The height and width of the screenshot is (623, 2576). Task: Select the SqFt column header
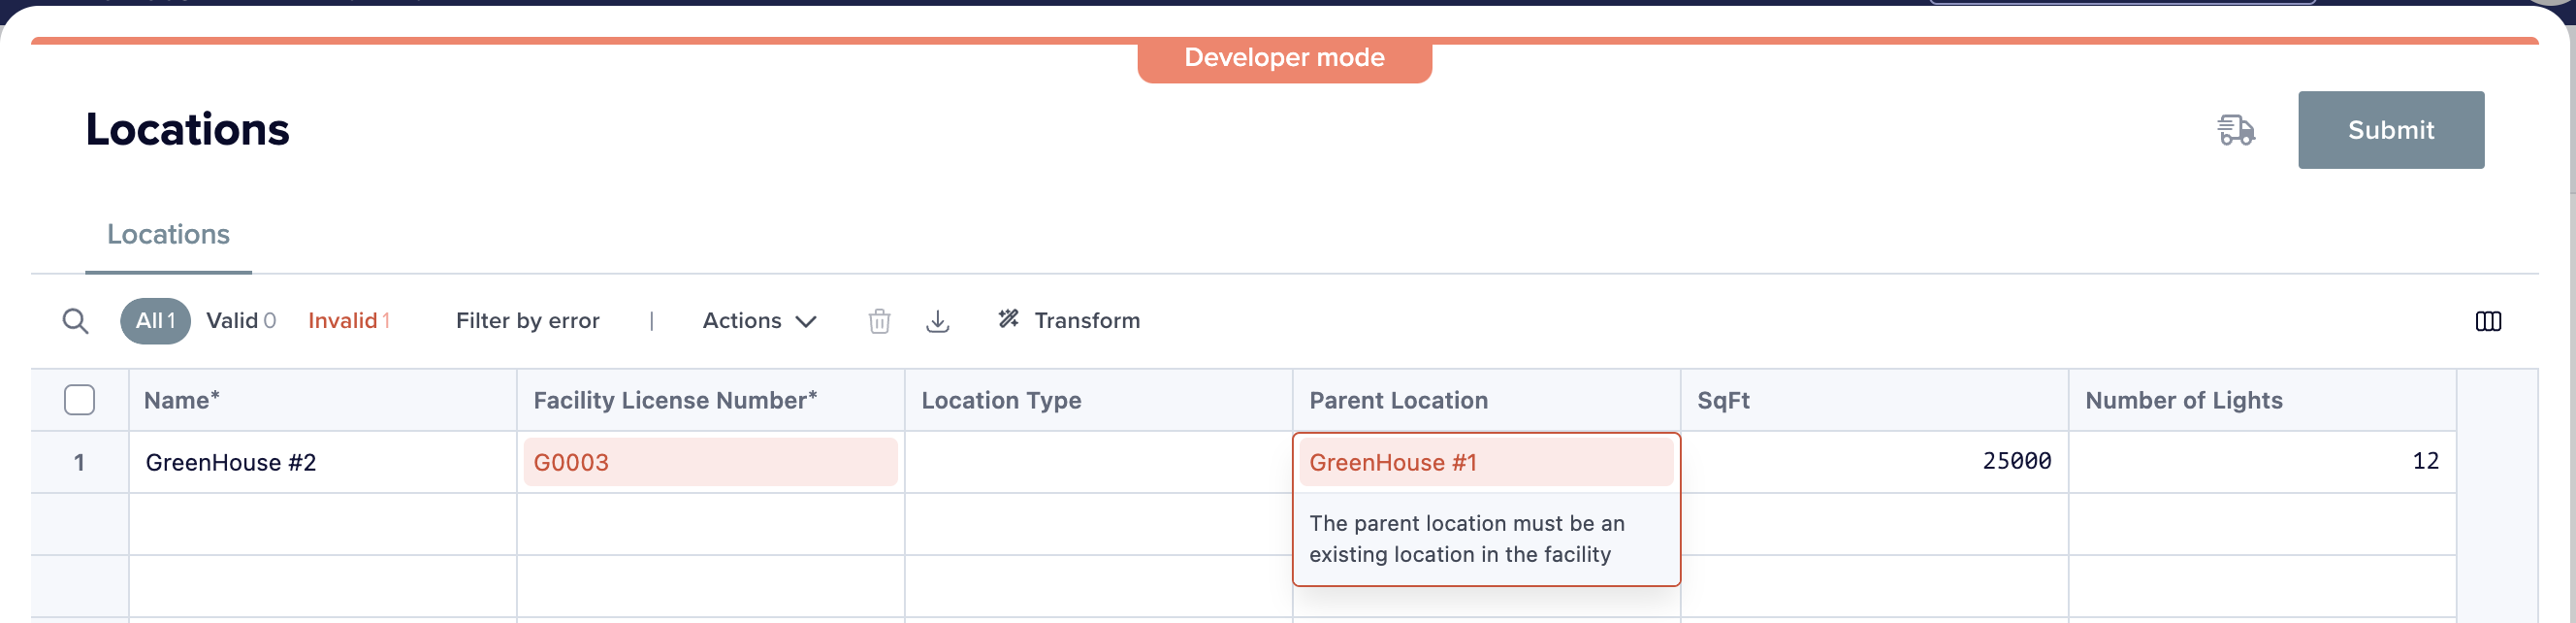[1875, 400]
